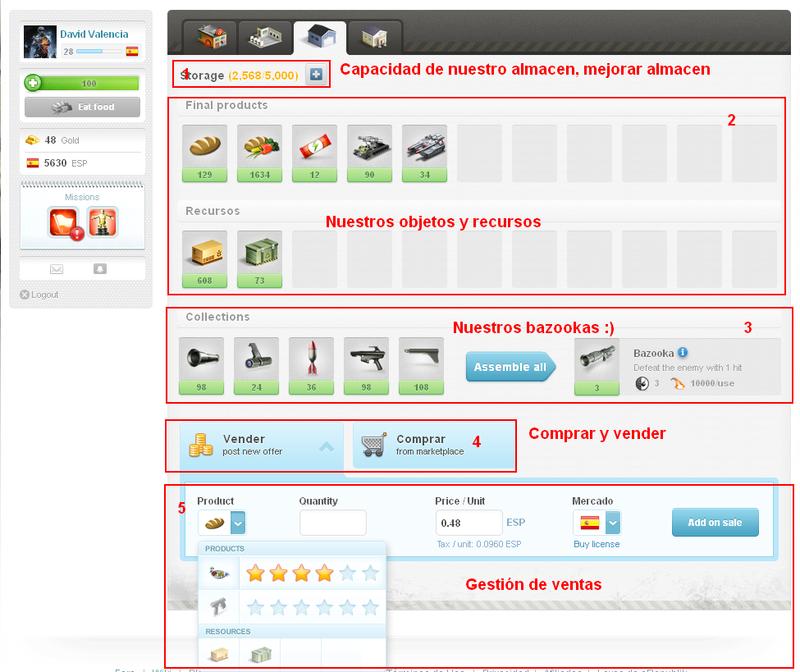The height and width of the screenshot is (672, 800).
Task: Collapse the Vender post new offer panel
Action: tap(325, 447)
